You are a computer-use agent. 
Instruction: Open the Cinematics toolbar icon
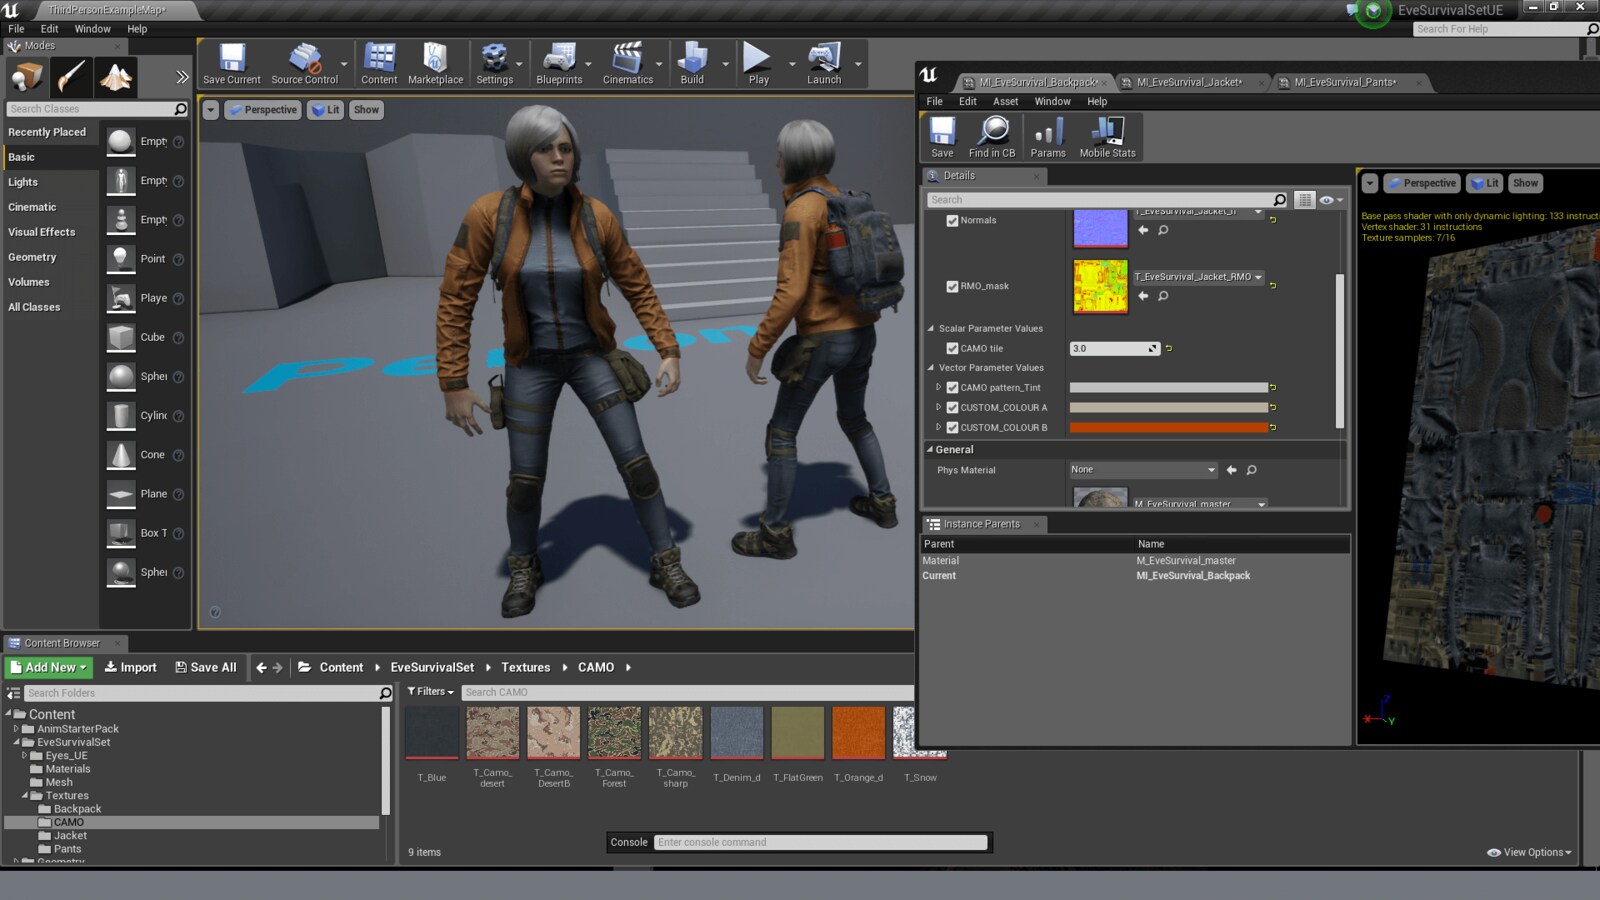[628, 62]
